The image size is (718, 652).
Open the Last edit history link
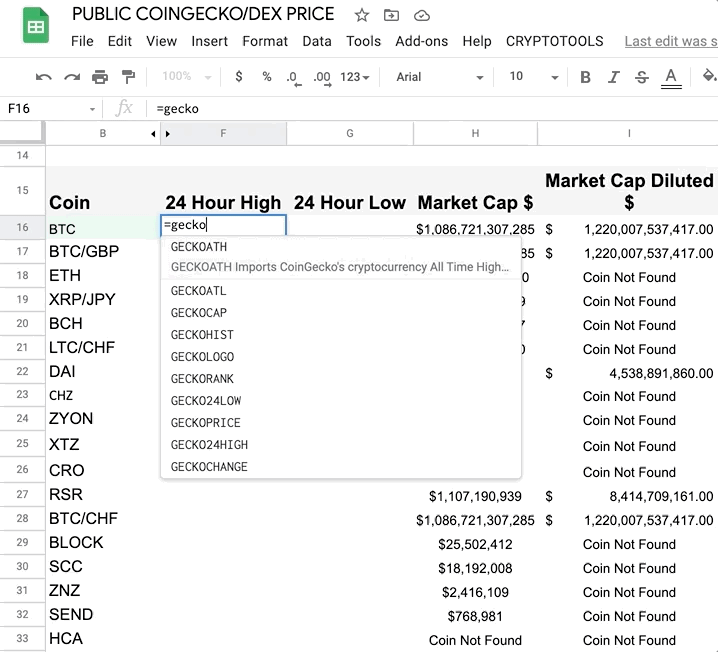click(671, 41)
